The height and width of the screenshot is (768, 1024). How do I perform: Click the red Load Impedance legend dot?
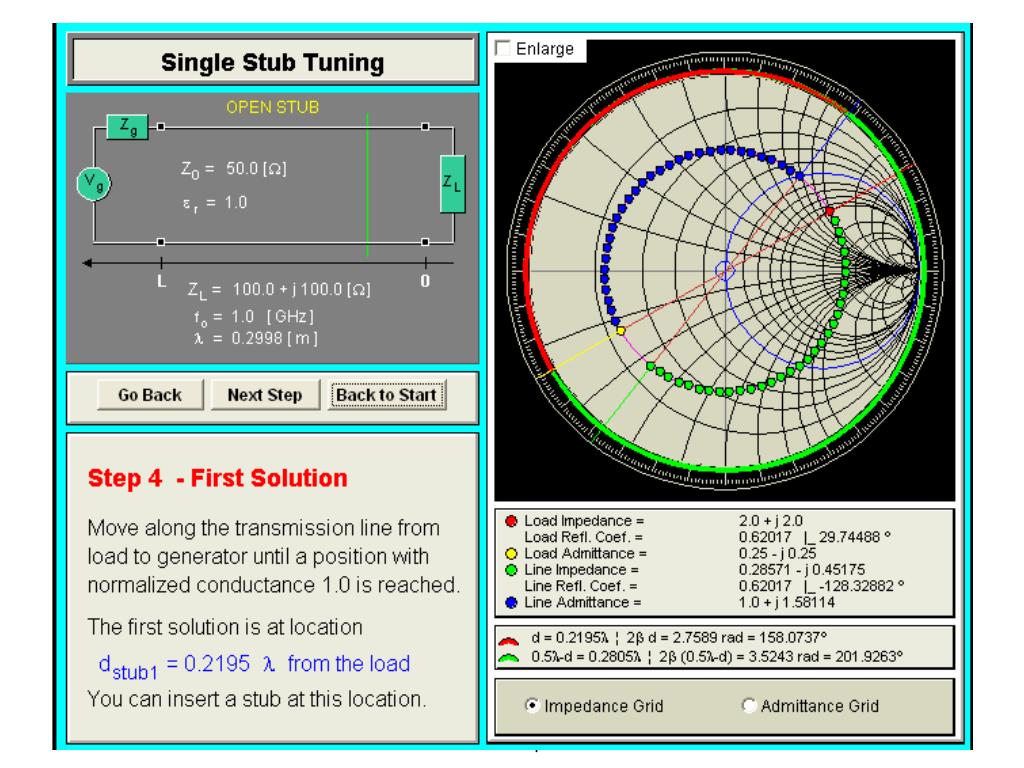(511, 520)
